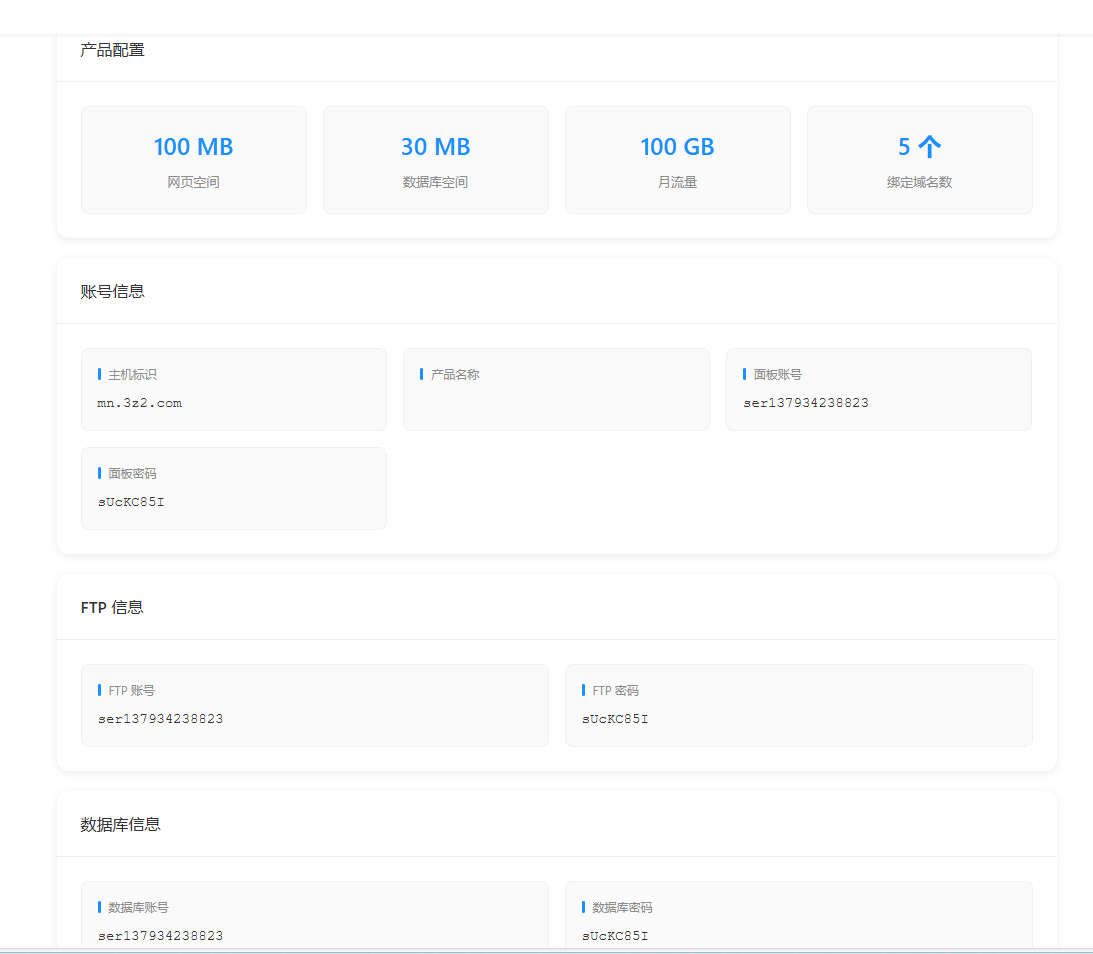Click the 数据库密码 card
Image resolution: width=1093 pixels, height=954 pixels.
(x=797, y=913)
